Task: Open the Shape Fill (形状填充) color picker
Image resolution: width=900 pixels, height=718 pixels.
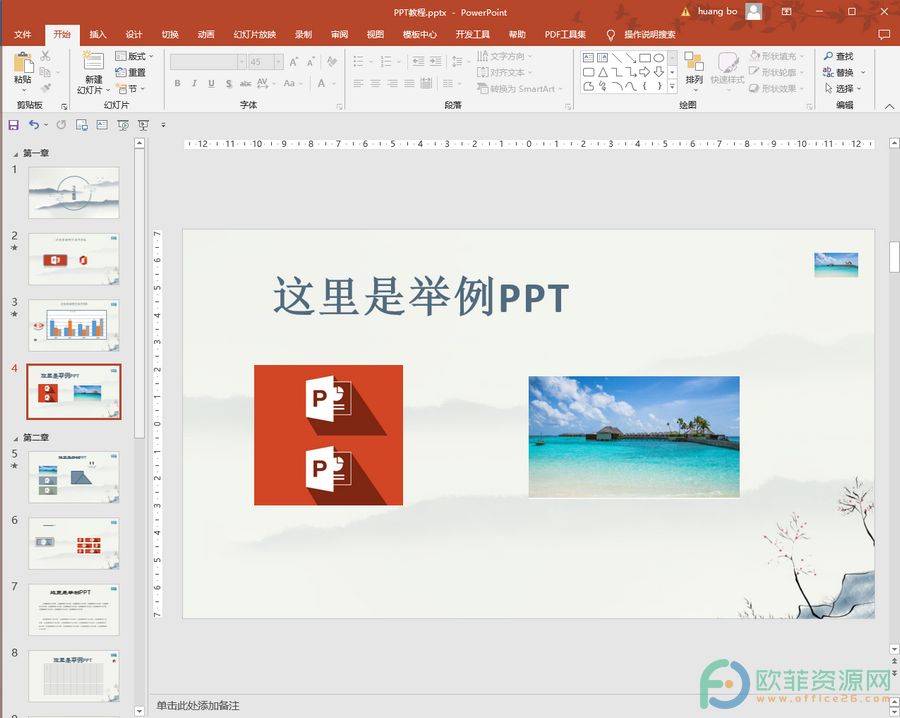Action: 777,56
